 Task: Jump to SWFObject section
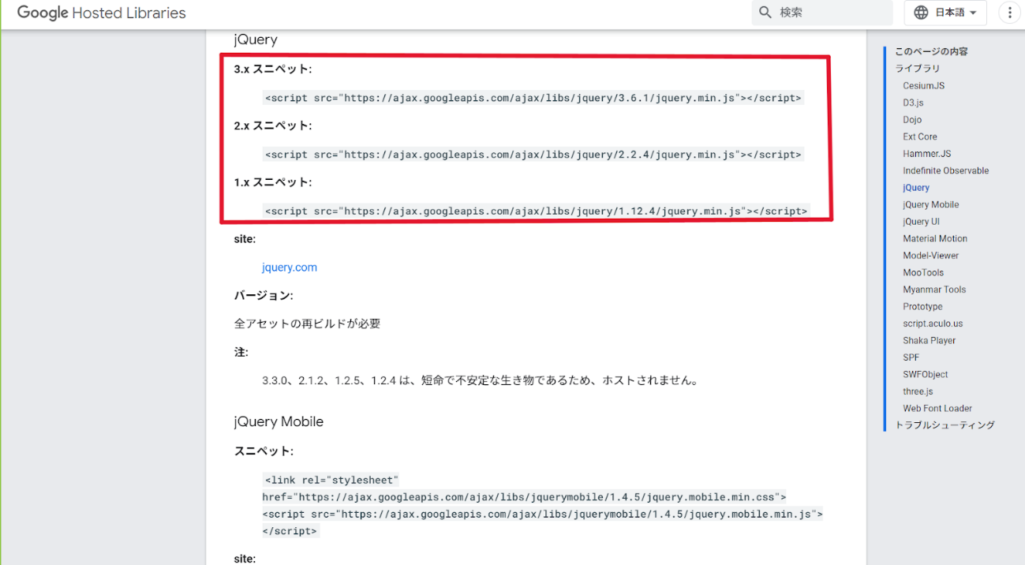pos(925,375)
